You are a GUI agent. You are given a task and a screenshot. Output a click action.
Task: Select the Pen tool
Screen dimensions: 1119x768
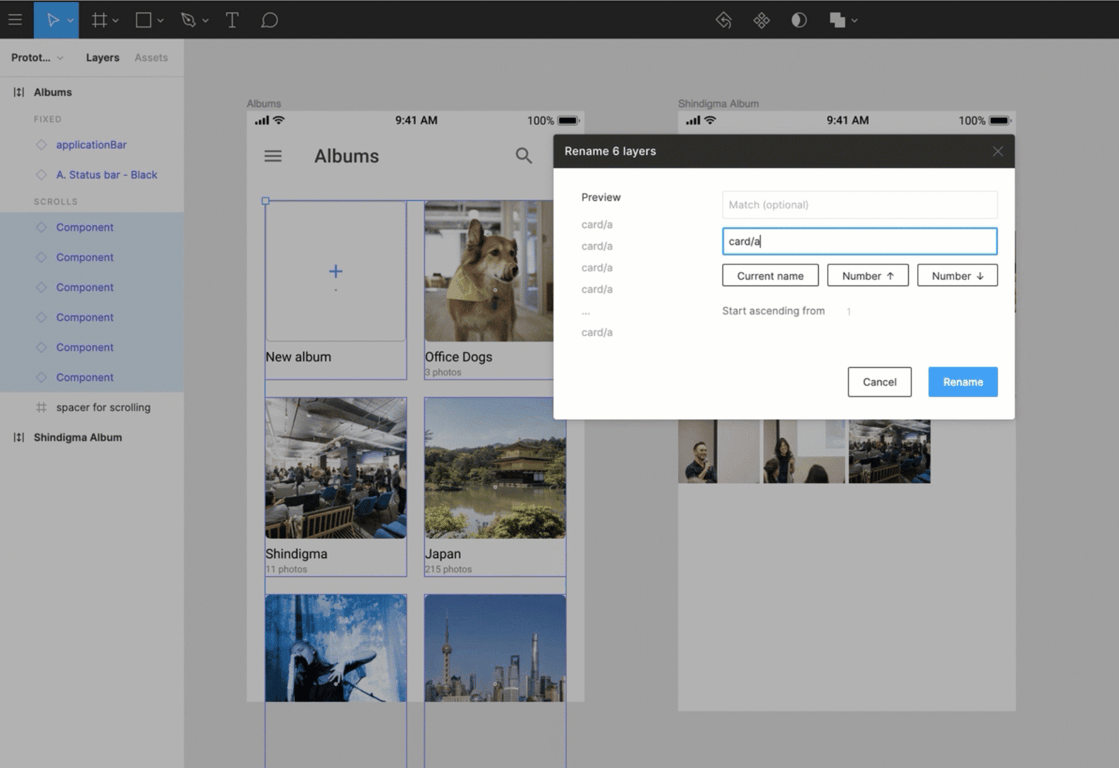tap(188, 20)
